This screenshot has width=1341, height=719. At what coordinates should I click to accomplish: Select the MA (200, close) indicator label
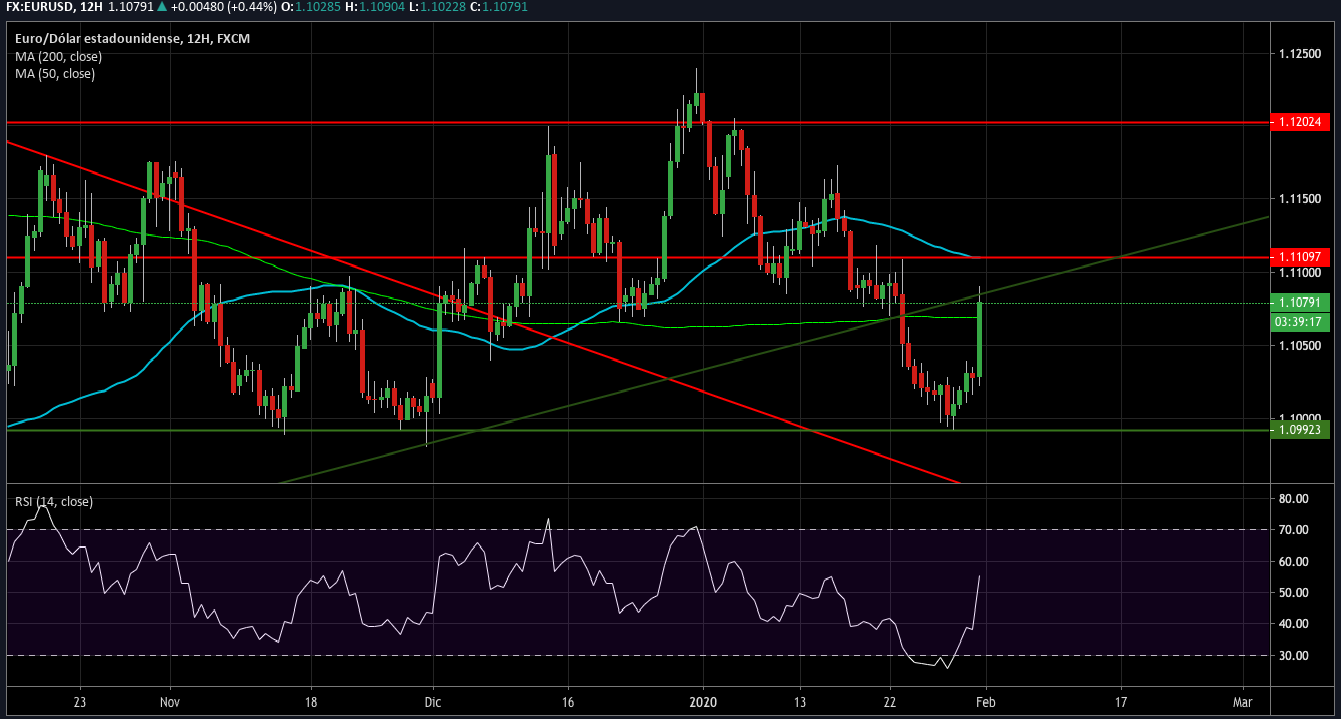(x=58, y=57)
